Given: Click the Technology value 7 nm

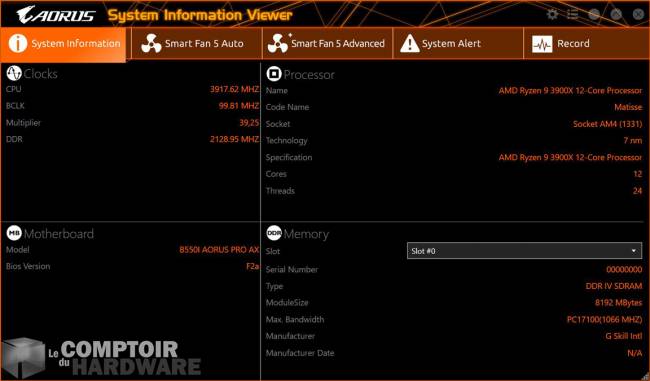Looking at the screenshot, I should click(633, 141).
